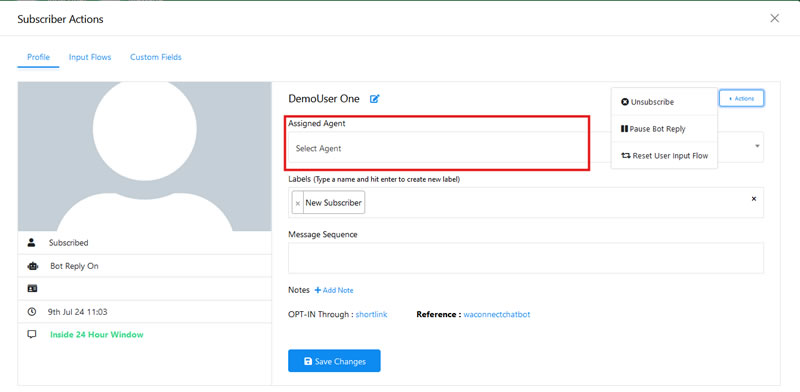
Task: Open the Select Agent dropdown
Action: (x=526, y=148)
